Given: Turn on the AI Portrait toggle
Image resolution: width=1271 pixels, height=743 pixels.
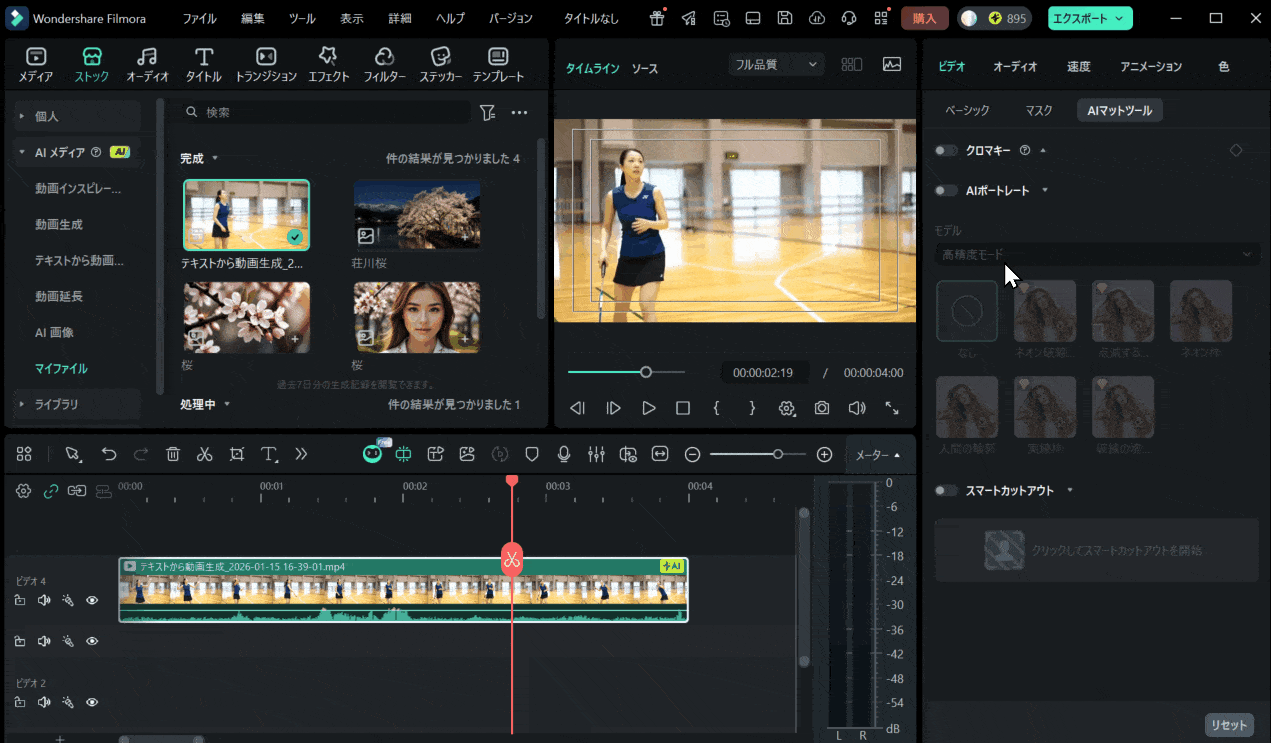Looking at the screenshot, I should pos(946,190).
